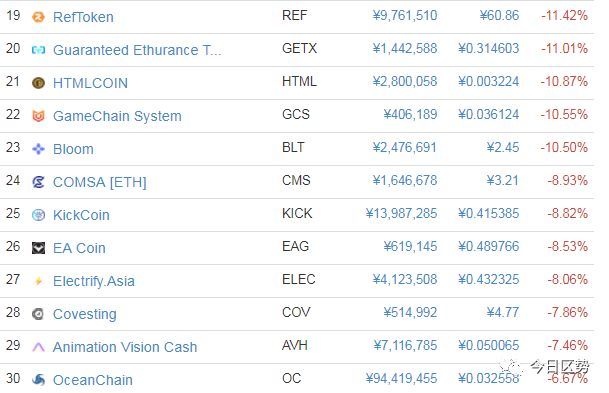Open the Guaranteed Ethurance T... link
Viewport: 609px width, 393px height.
click(x=137, y=50)
